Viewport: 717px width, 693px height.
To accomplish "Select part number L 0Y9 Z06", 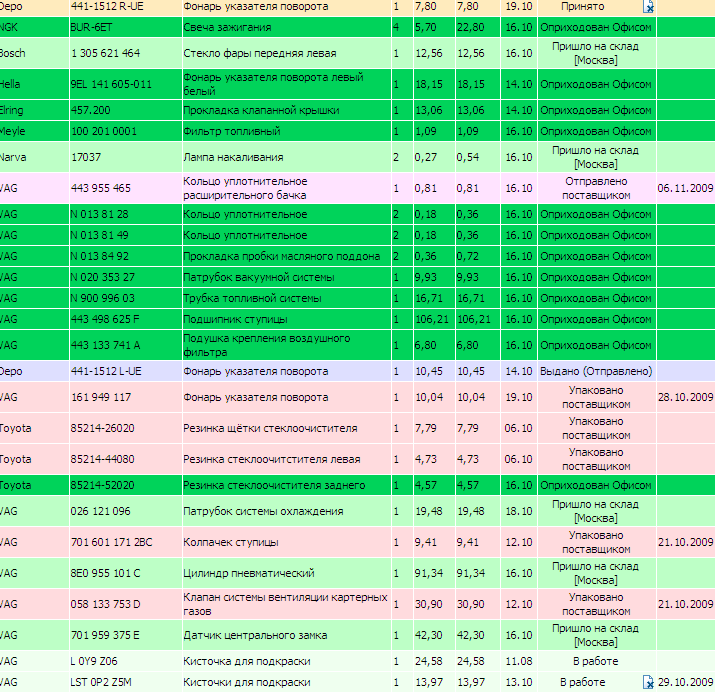I will (x=94, y=661).
